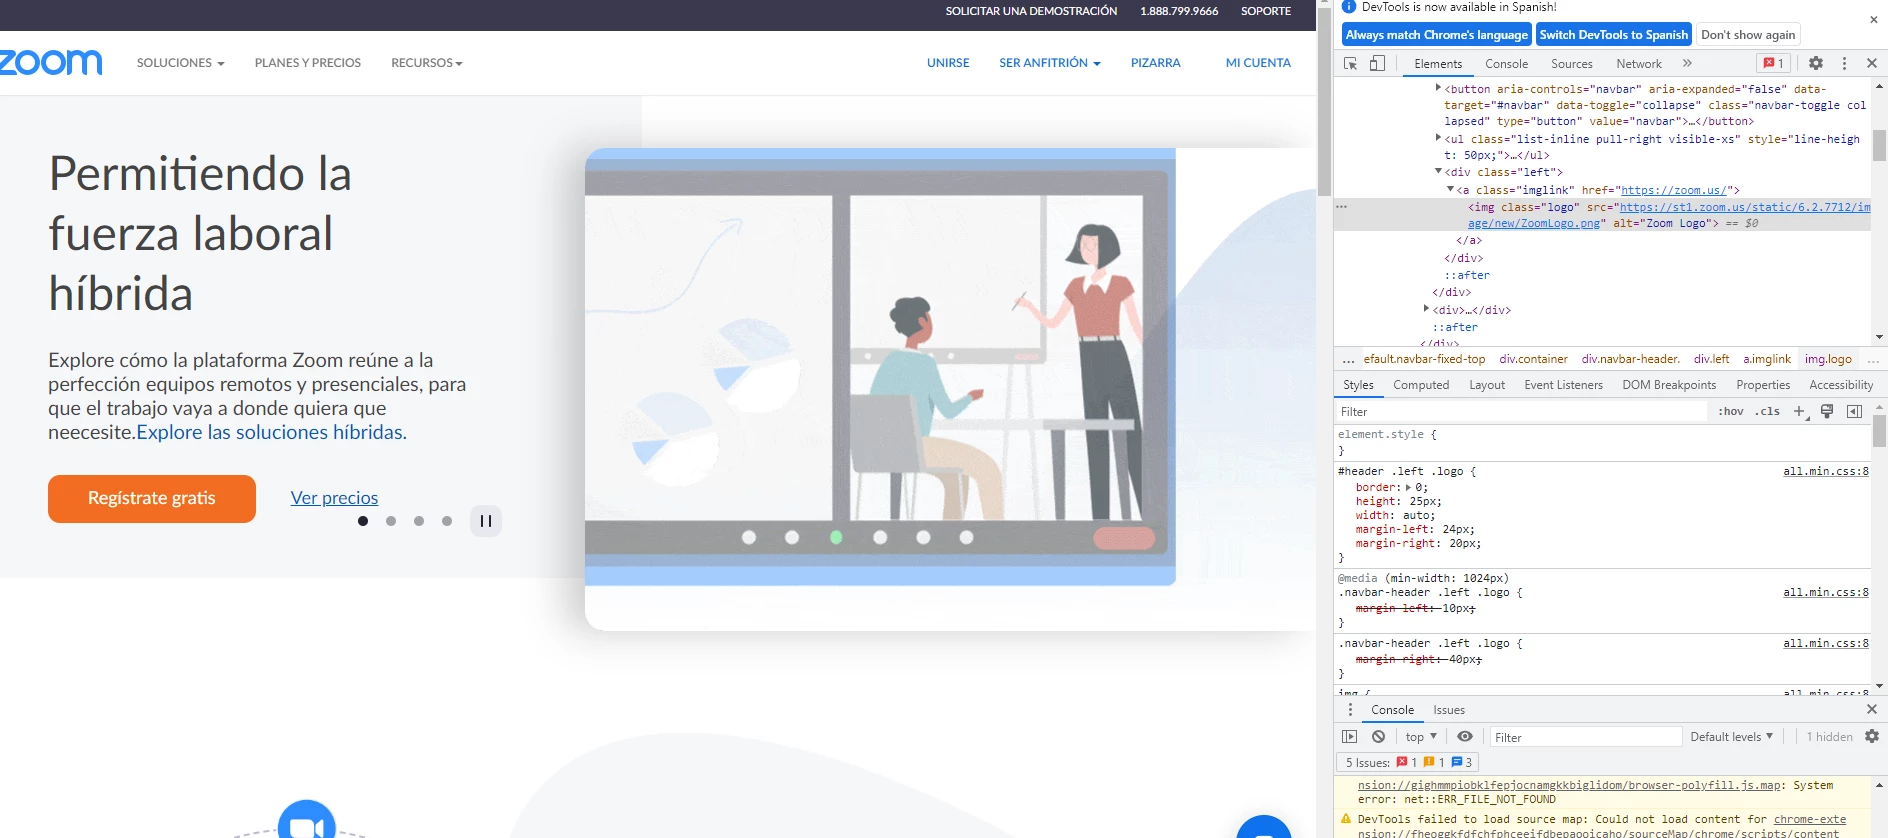Viewport: 1888px width, 838px height.
Task: Open console settings gear icon
Action: [1872, 737]
